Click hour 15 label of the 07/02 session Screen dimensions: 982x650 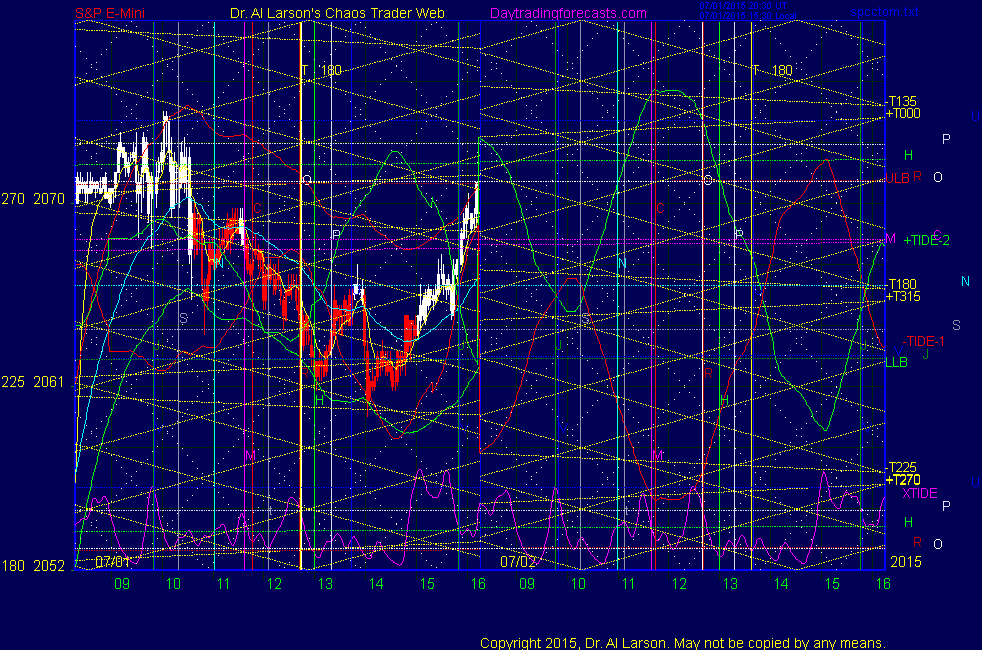click(x=832, y=584)
